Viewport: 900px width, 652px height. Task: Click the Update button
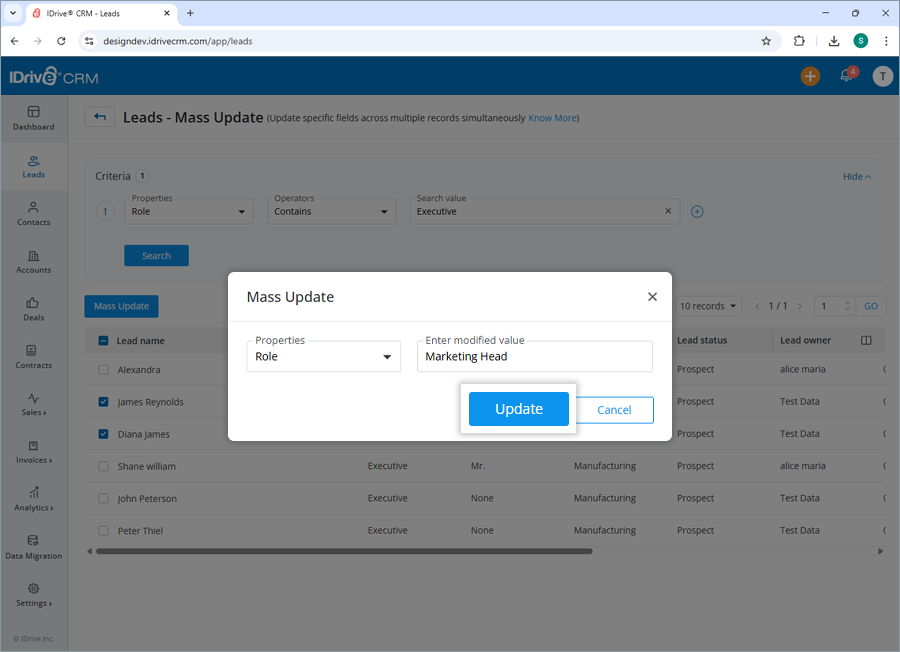click(x=518, y=409)
